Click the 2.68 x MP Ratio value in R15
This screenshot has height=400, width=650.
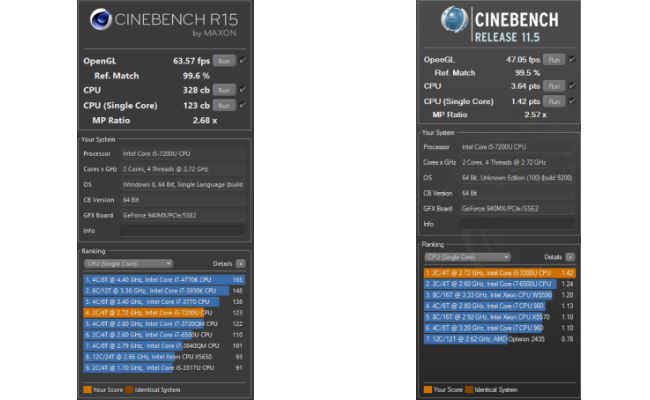pyautogui.click(x=205, y=121)
